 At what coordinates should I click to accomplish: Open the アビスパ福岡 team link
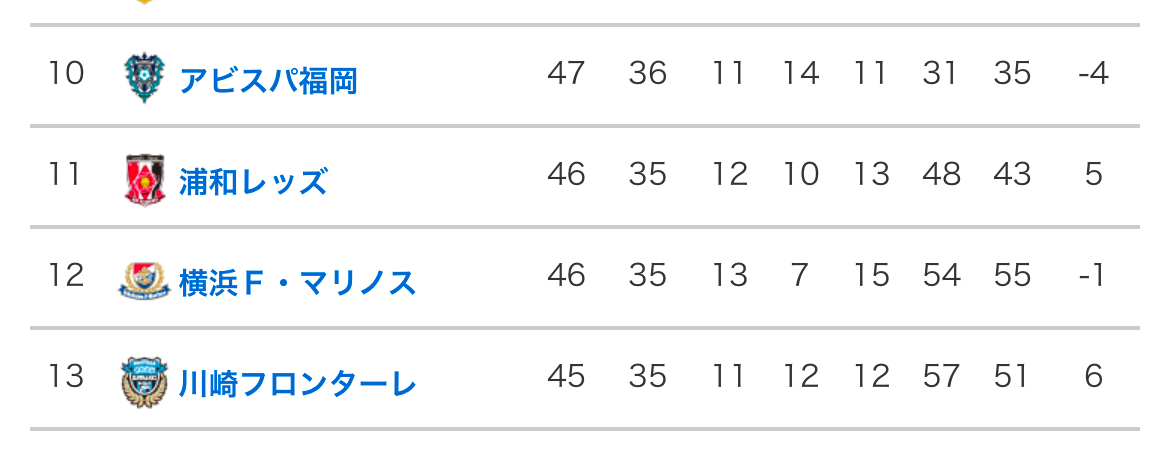pyautogui.click(x=269, y=81)
